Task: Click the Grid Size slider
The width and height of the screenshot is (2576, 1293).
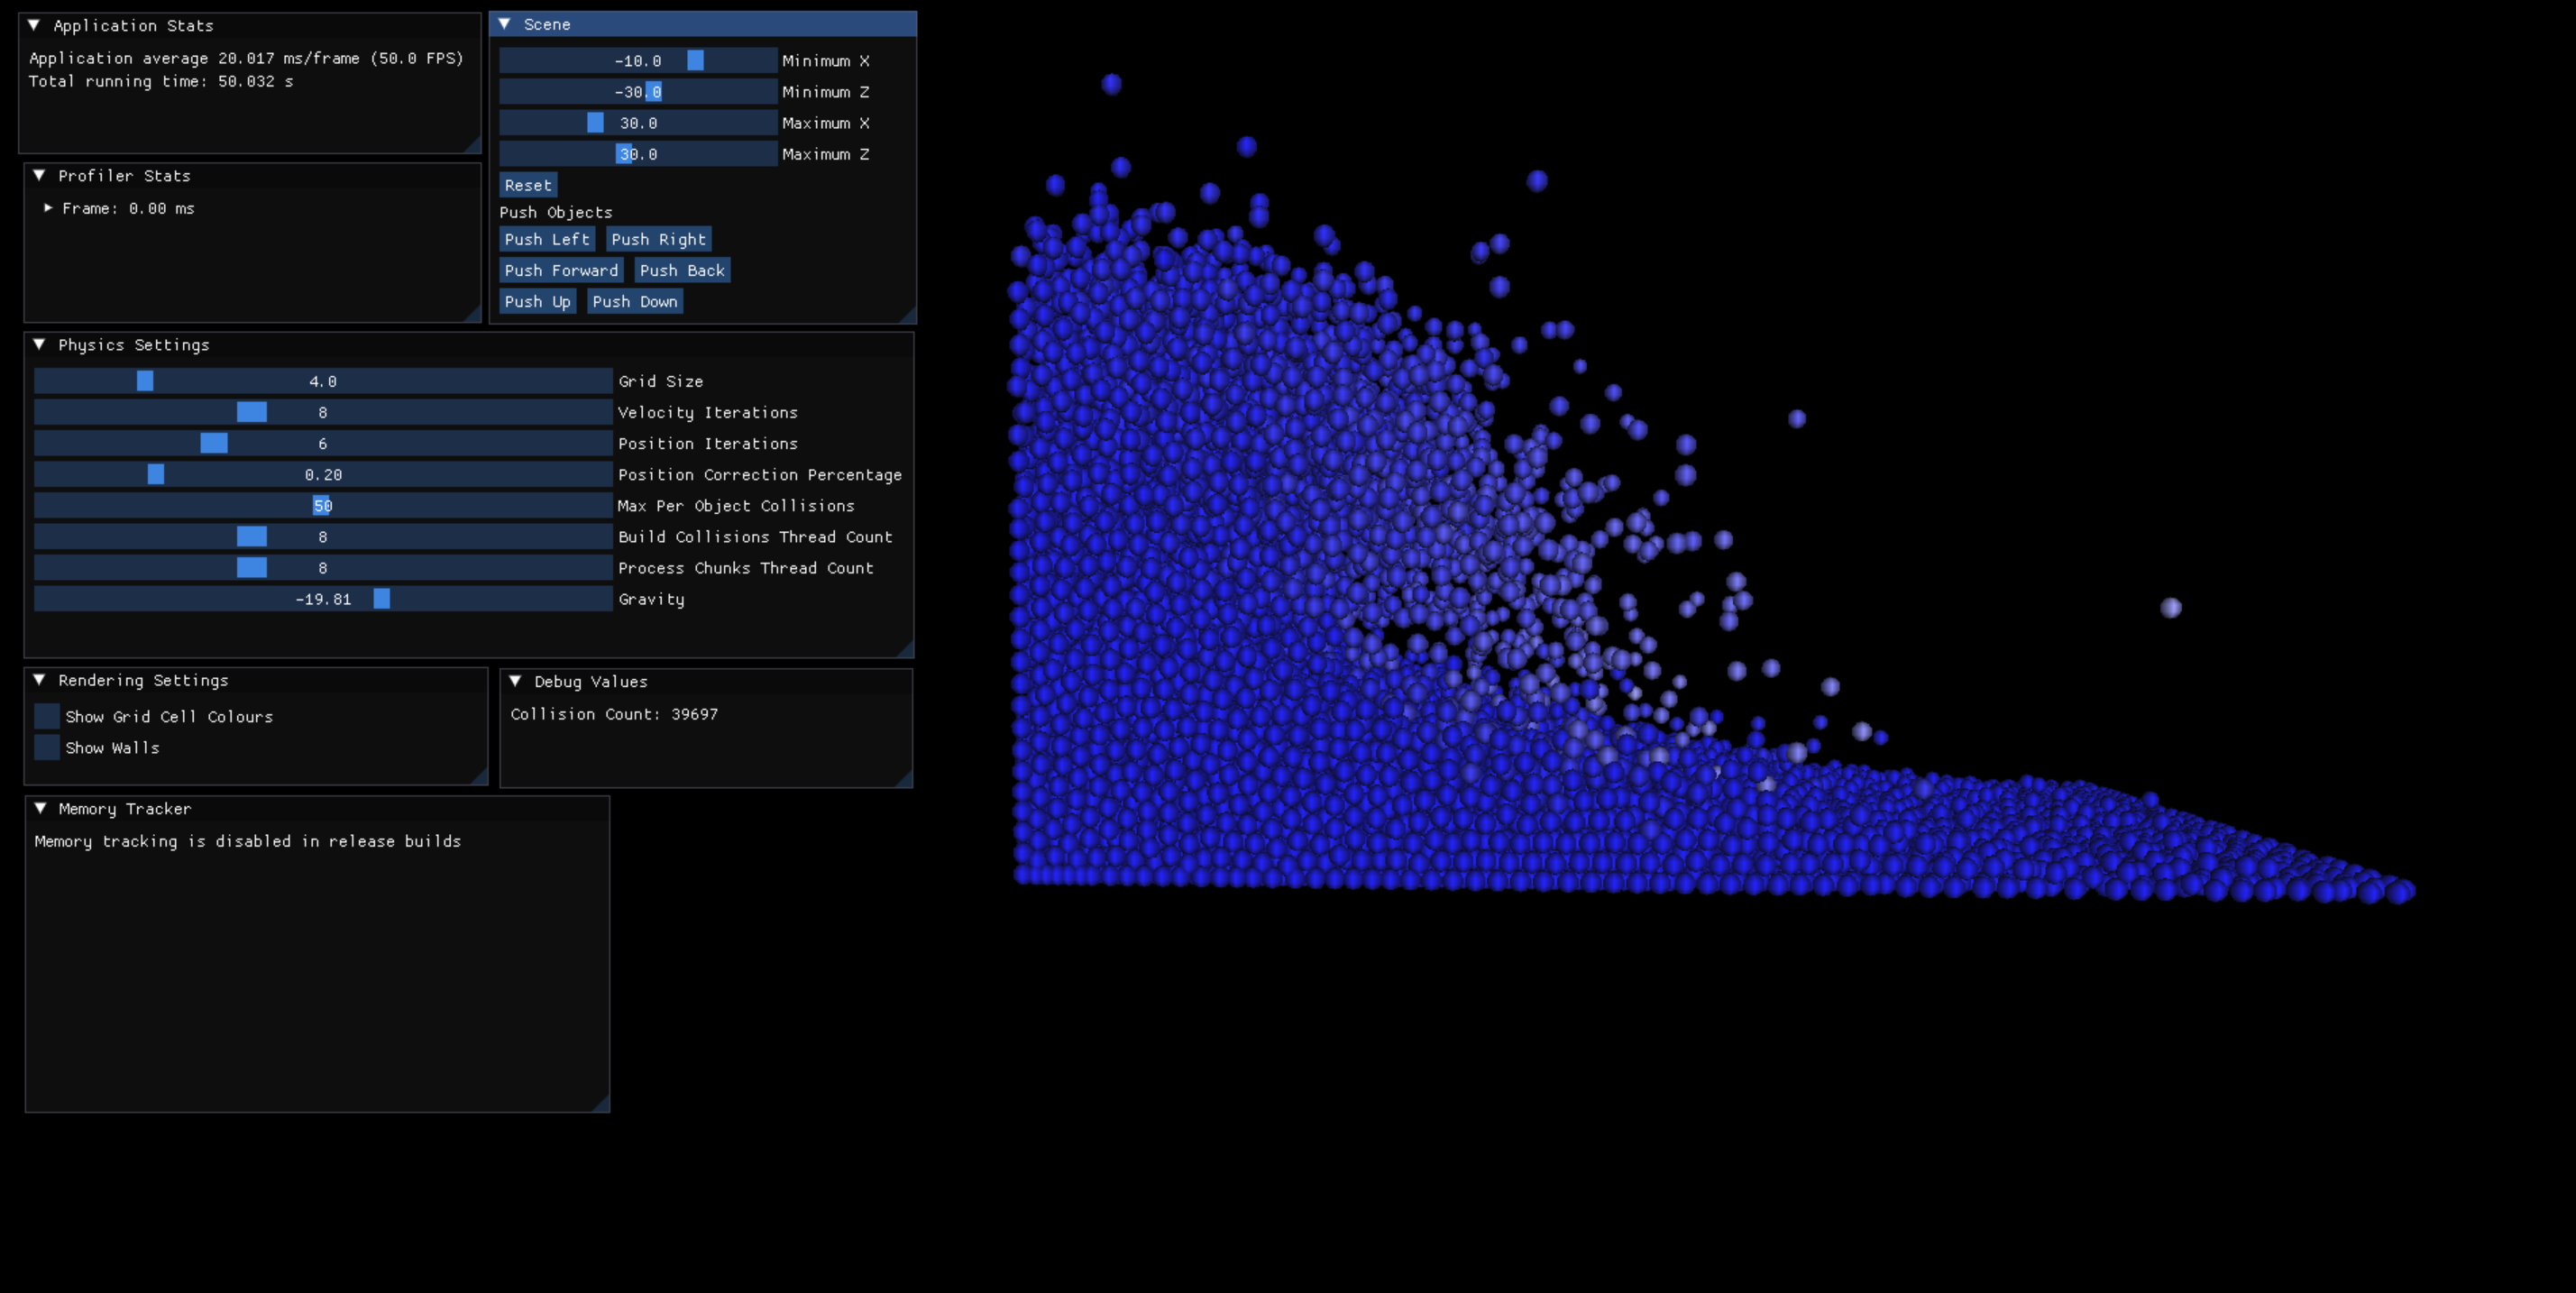Action: 323,381
